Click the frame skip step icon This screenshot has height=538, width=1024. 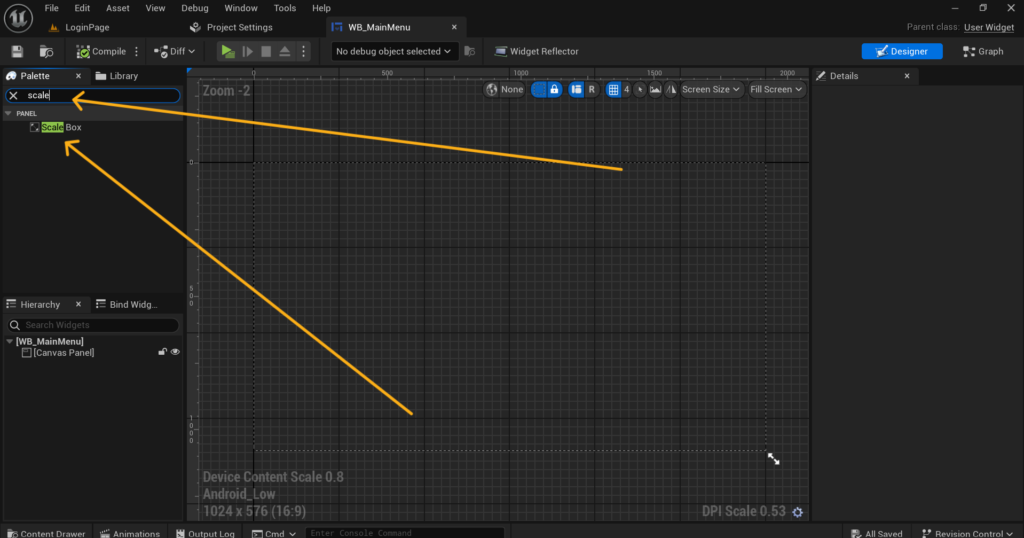click(x=248, y=51)
